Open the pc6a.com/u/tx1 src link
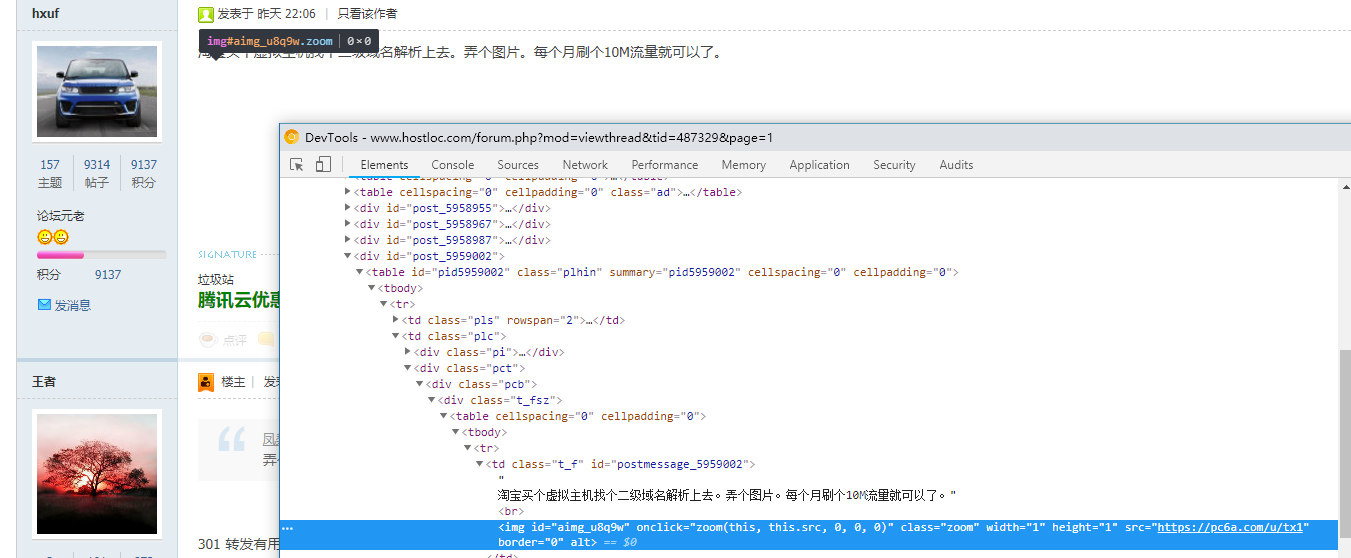The width and height of the screenshot is (1351, 558). (x=1230, y=527)
